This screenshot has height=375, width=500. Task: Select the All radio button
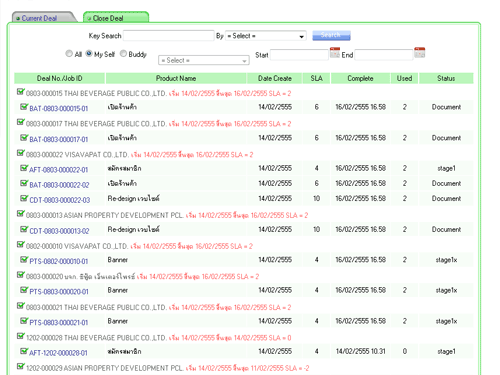(69, 53)
